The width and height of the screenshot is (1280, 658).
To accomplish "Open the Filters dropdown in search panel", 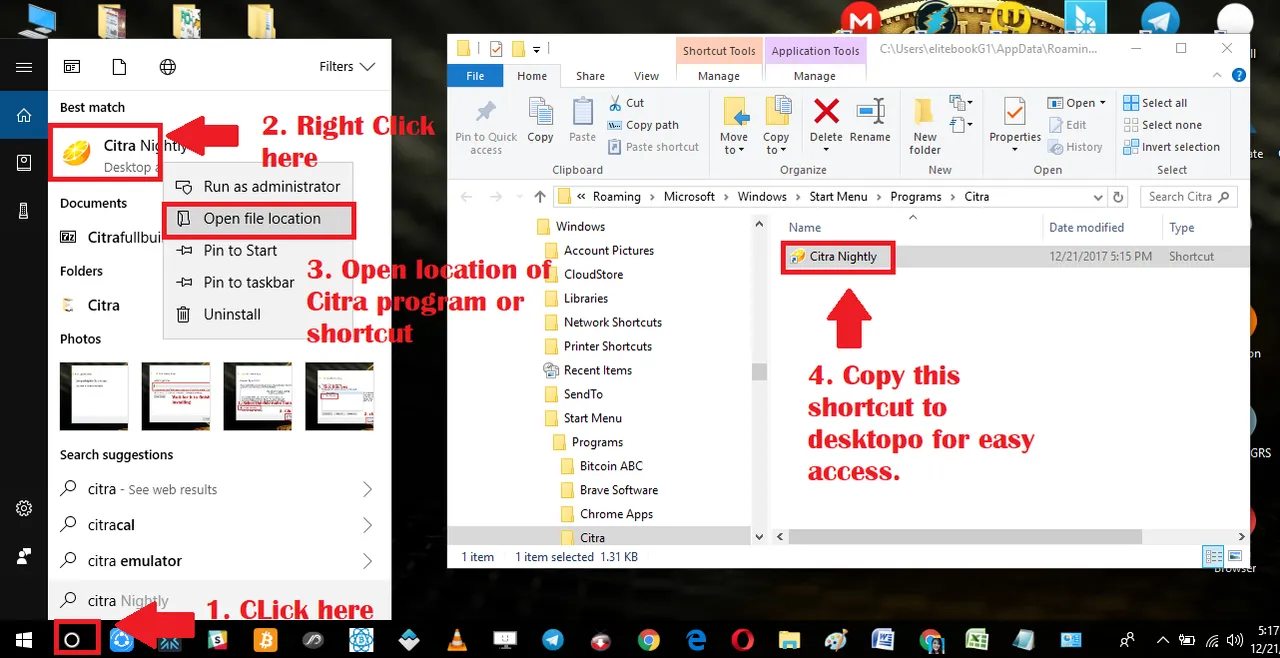I will [x=347, y=67].
